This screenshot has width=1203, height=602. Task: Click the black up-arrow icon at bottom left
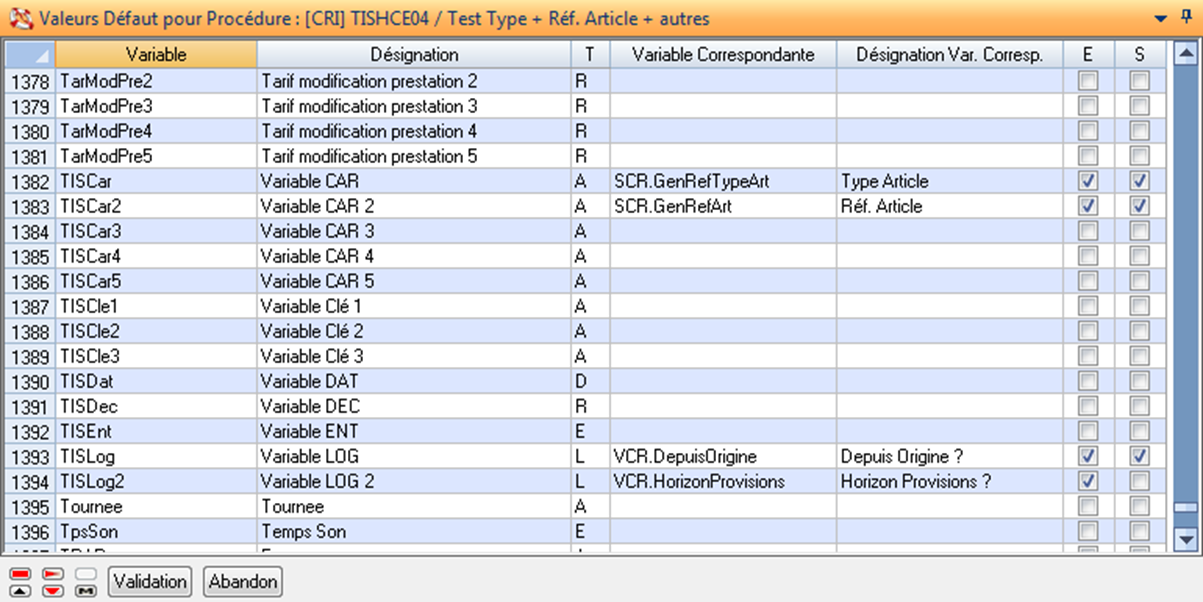[20, 590]
